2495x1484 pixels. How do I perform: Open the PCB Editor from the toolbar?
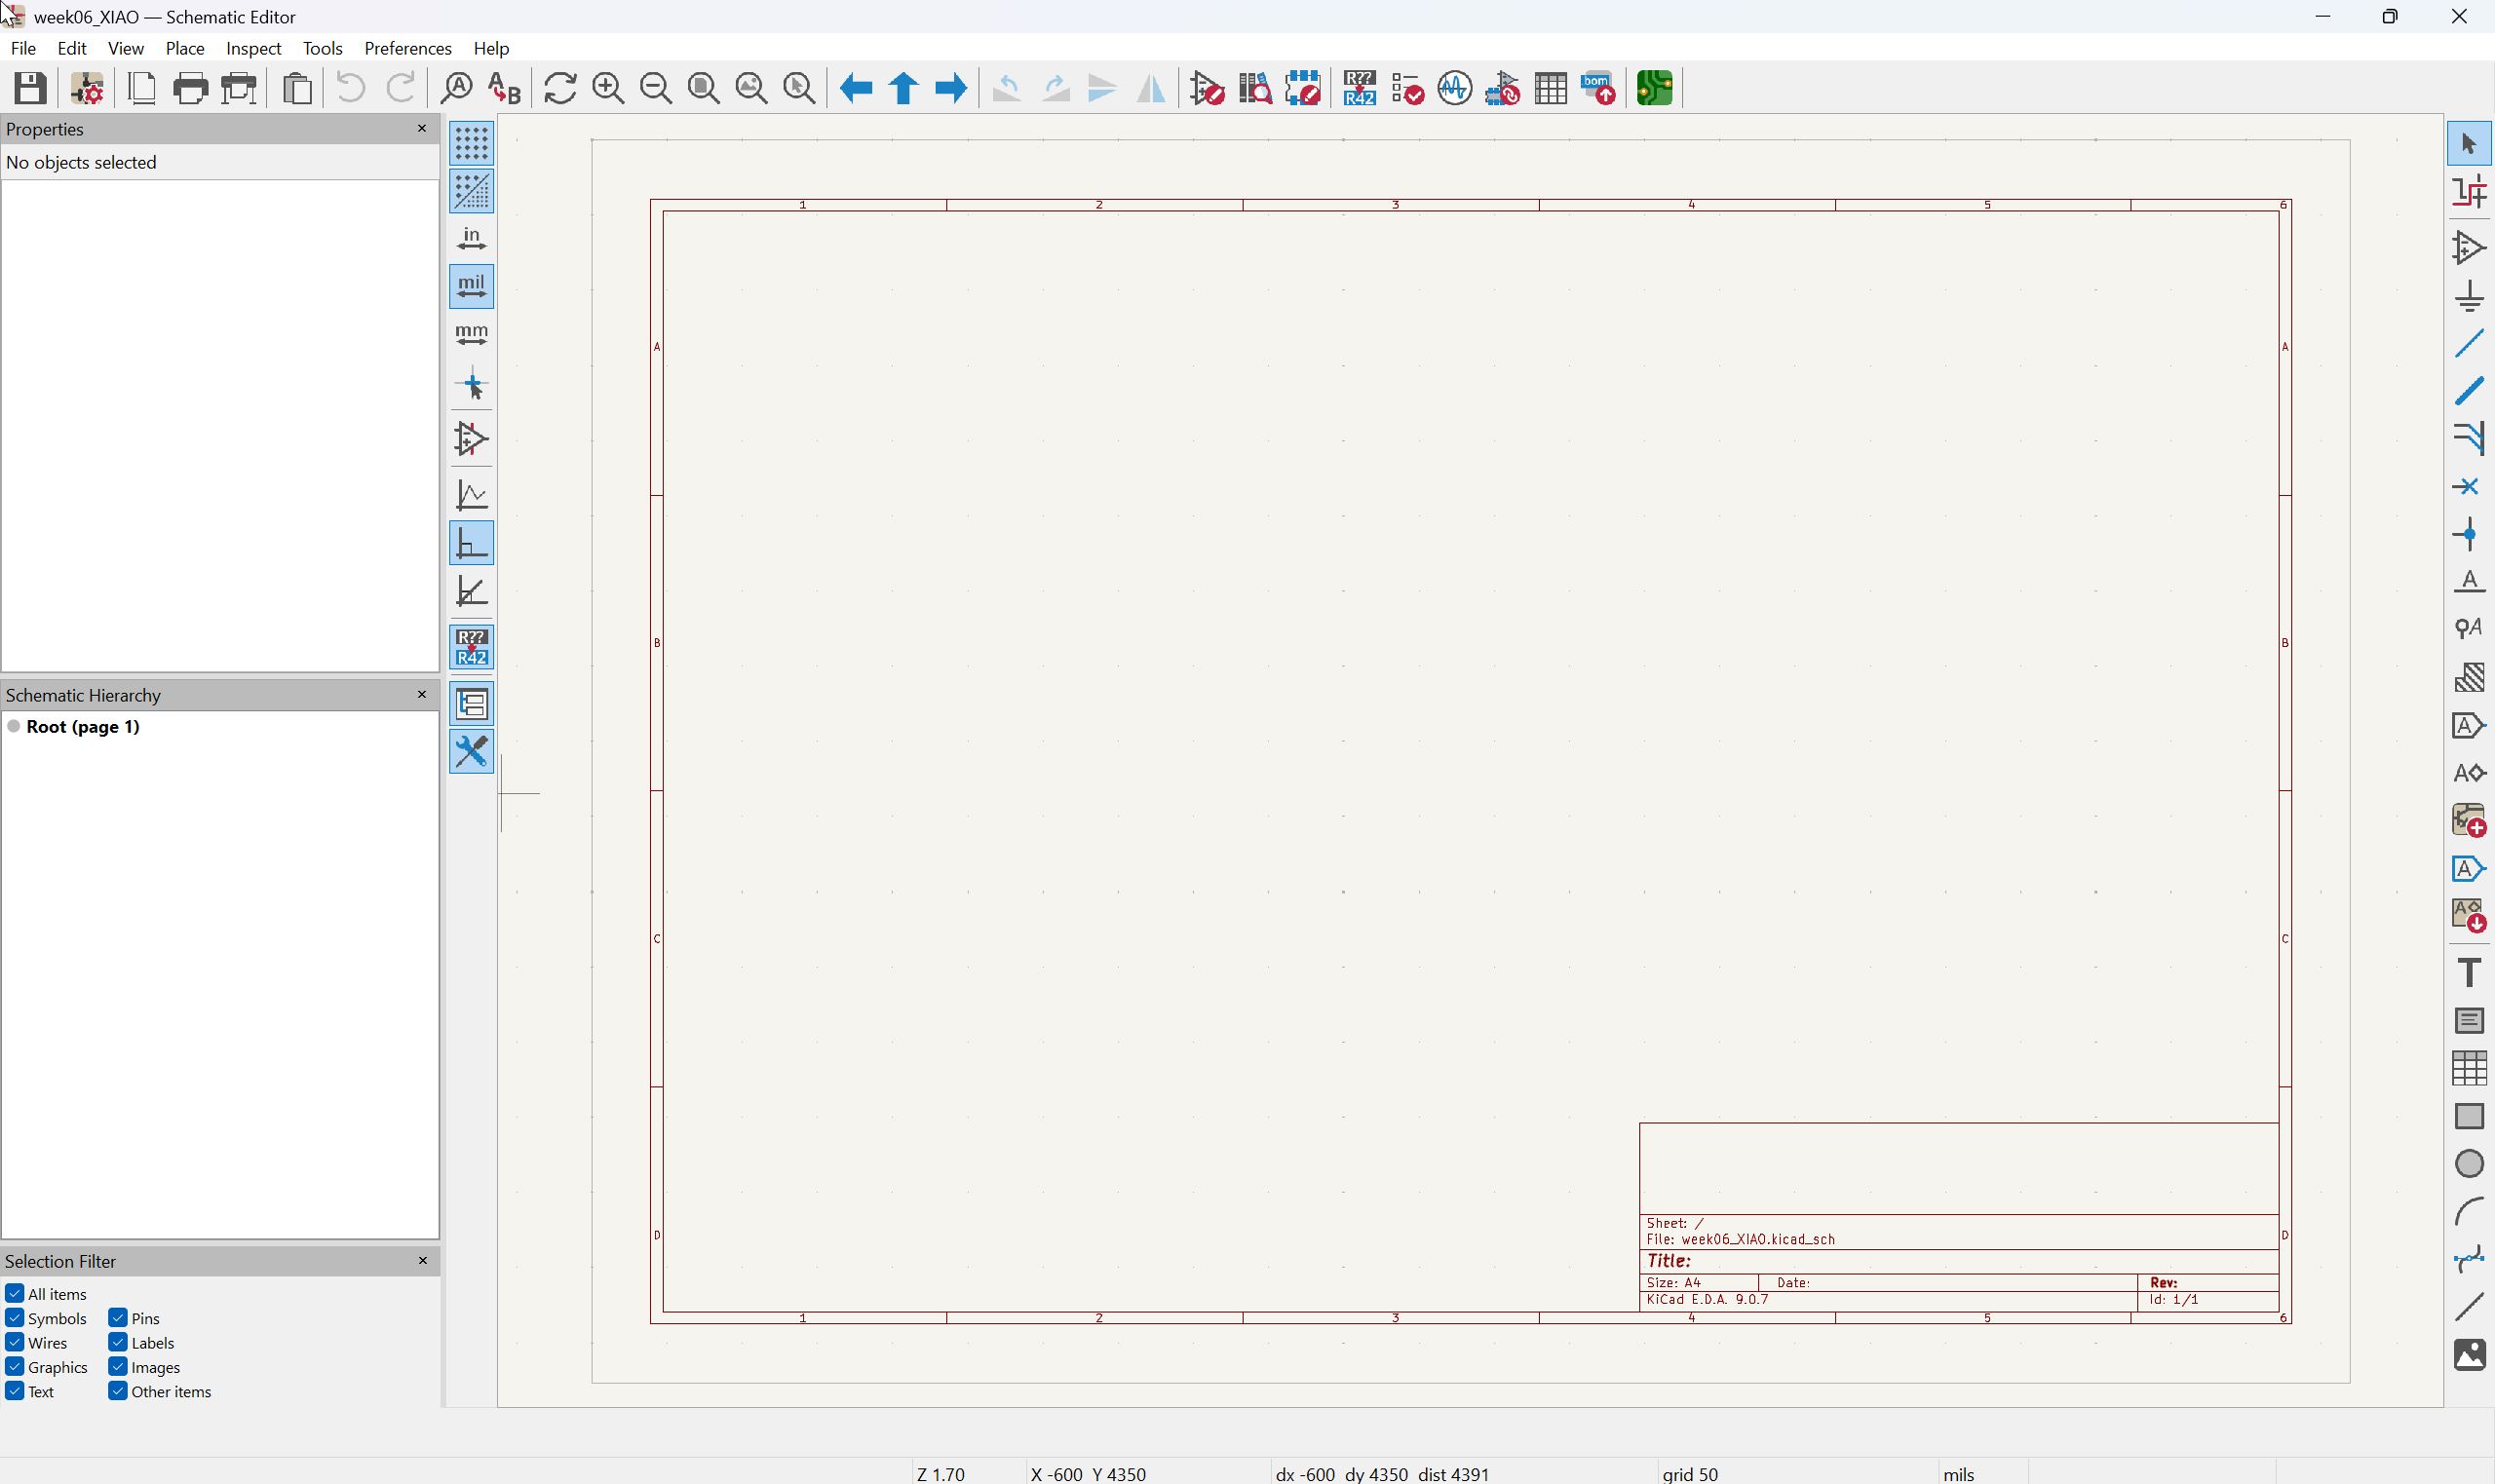(1655, 88)
